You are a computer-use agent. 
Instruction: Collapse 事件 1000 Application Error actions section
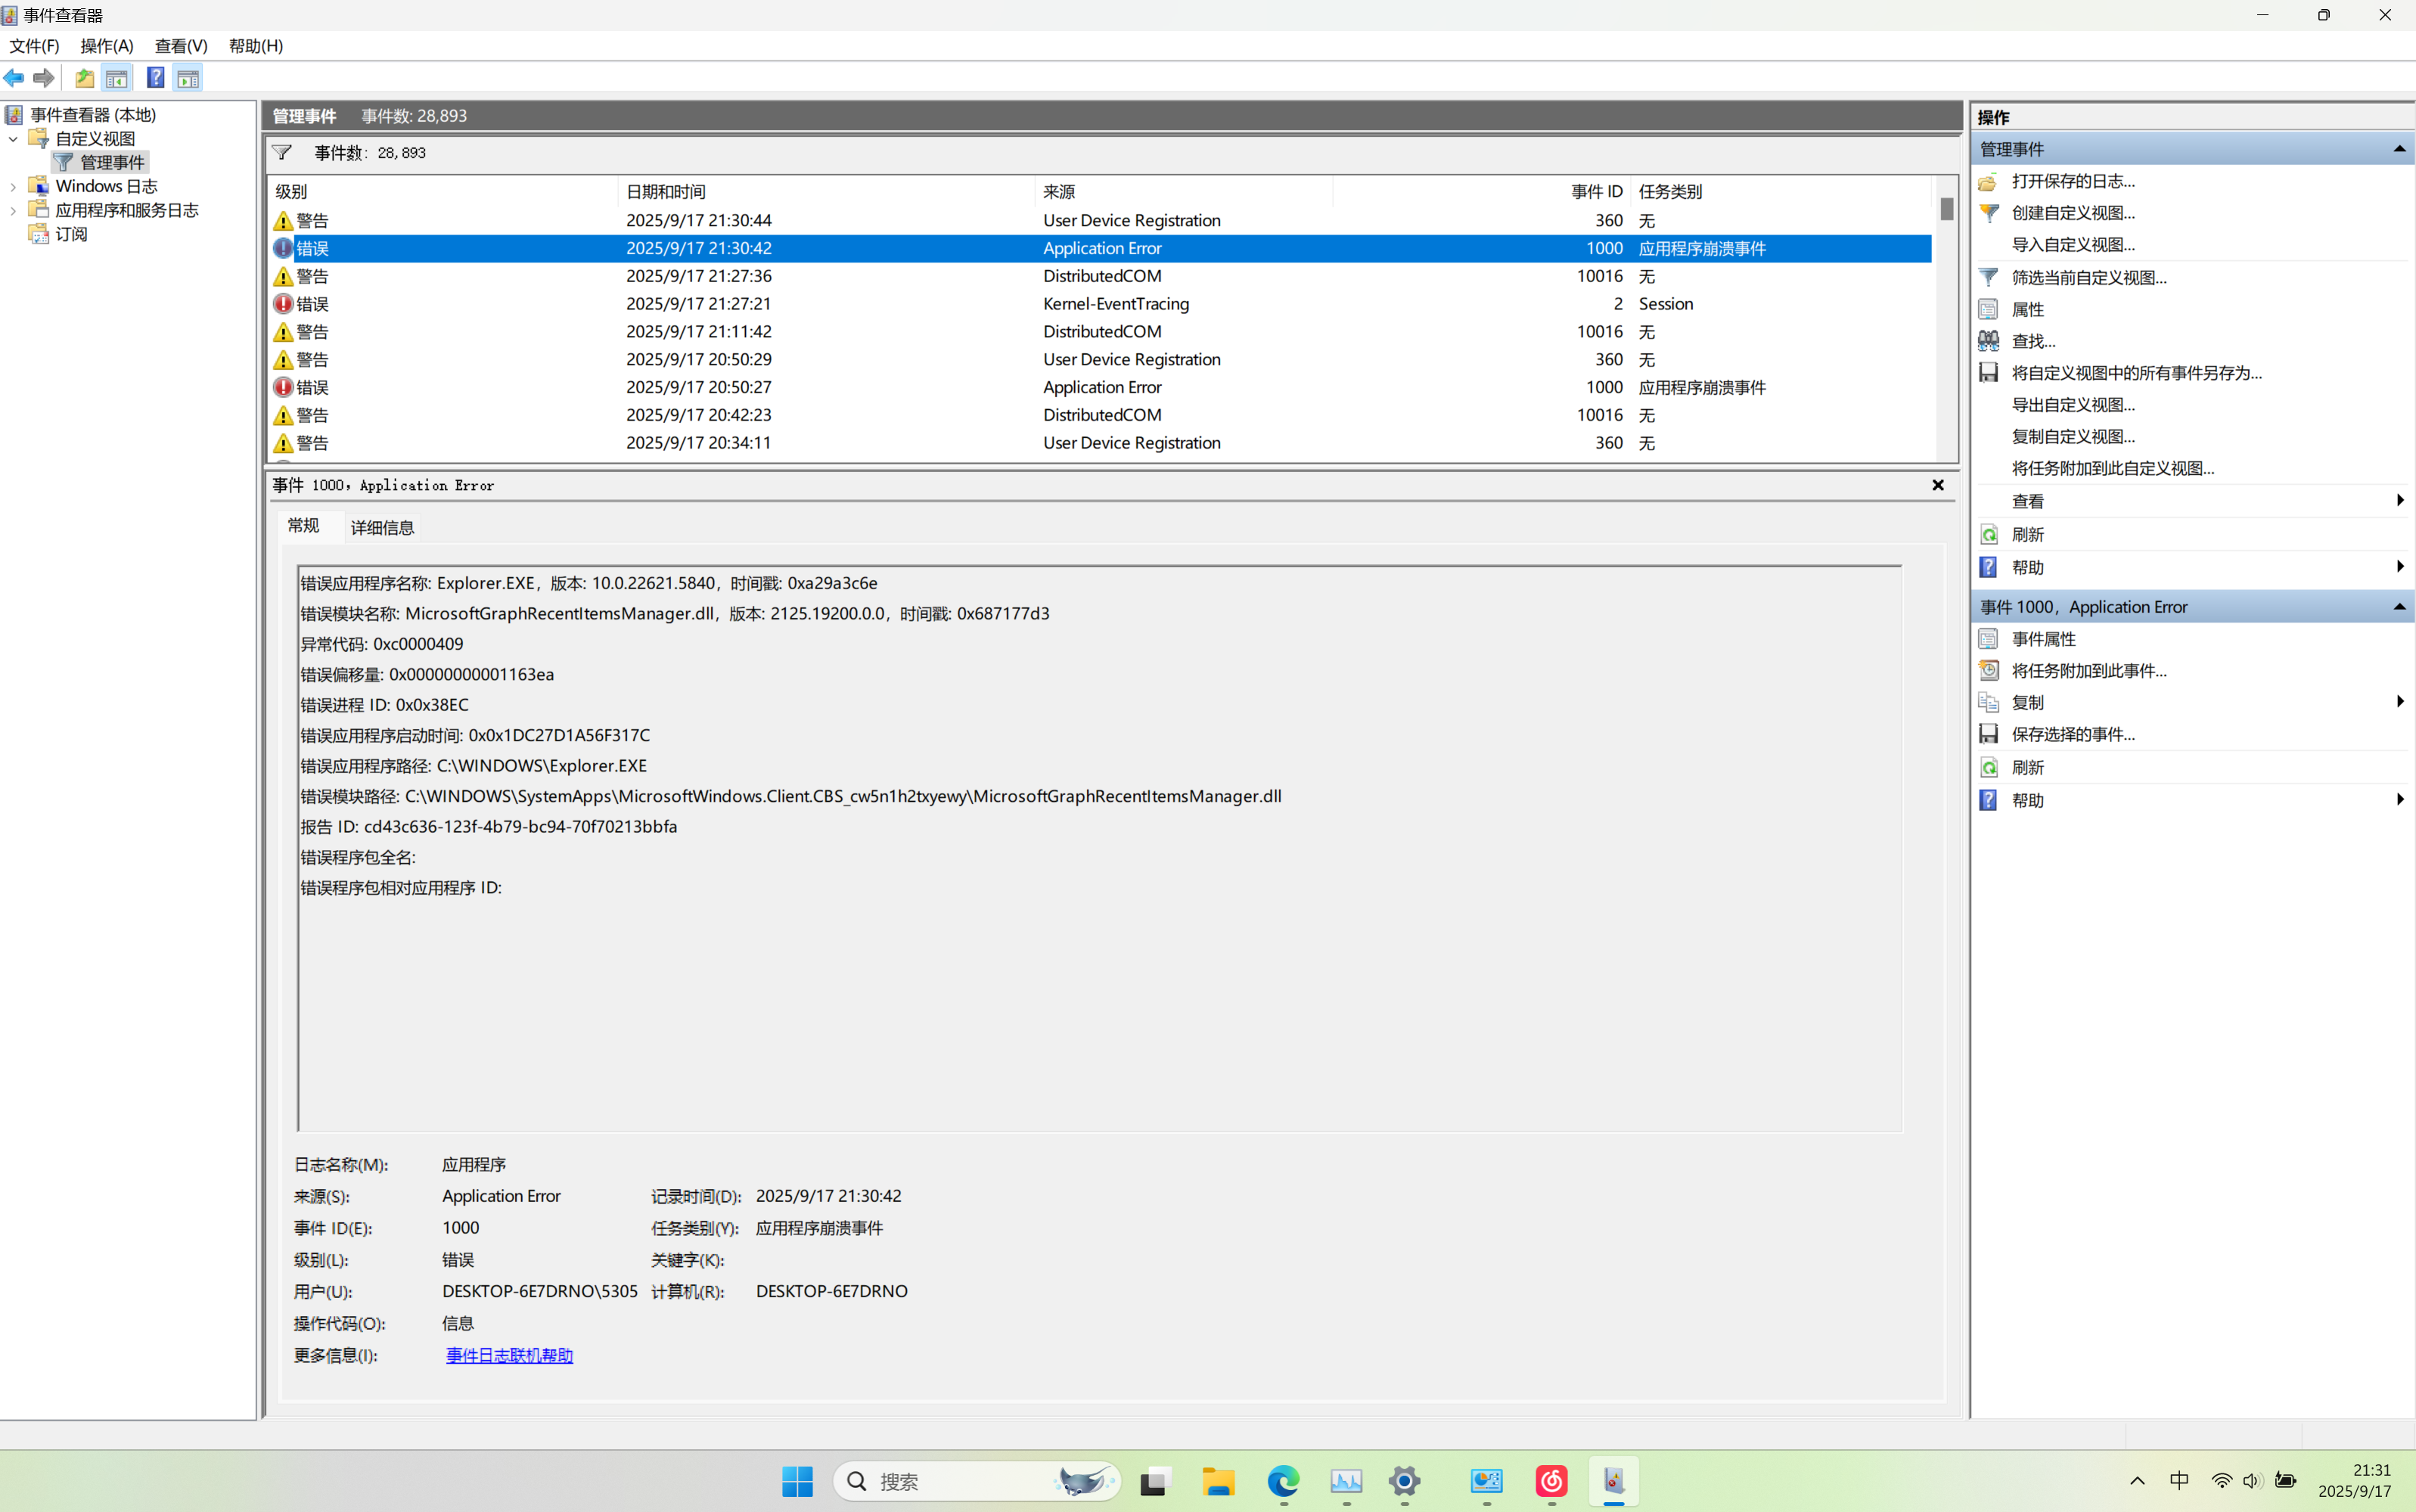2399,607
